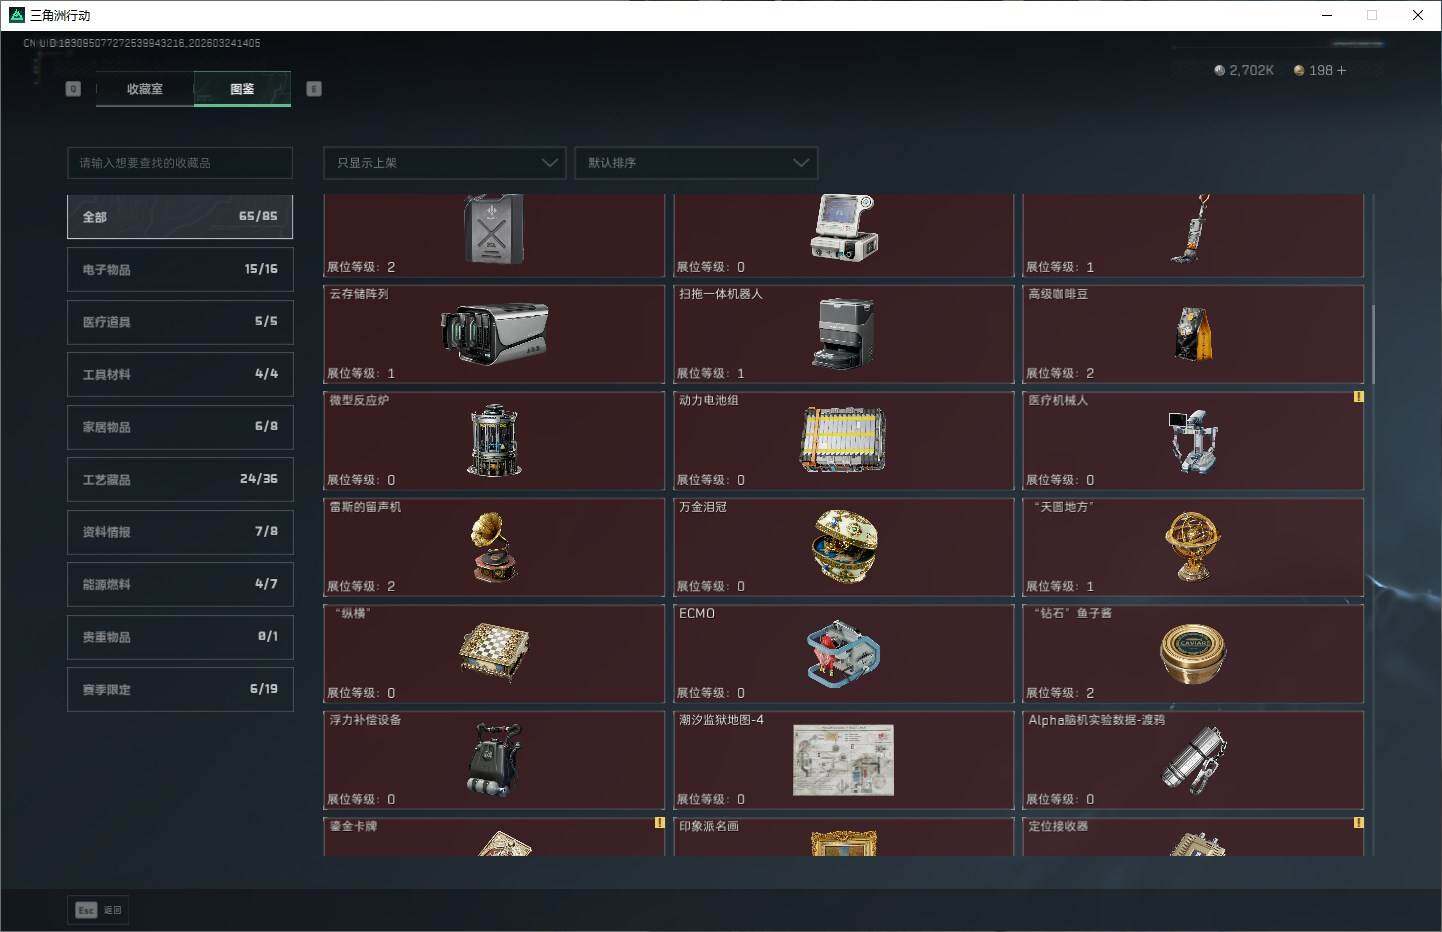Select the ECMO machine icon
The height and width of the screenshot is (932, 1442).
pyautogui.click(x=844, y=653)
